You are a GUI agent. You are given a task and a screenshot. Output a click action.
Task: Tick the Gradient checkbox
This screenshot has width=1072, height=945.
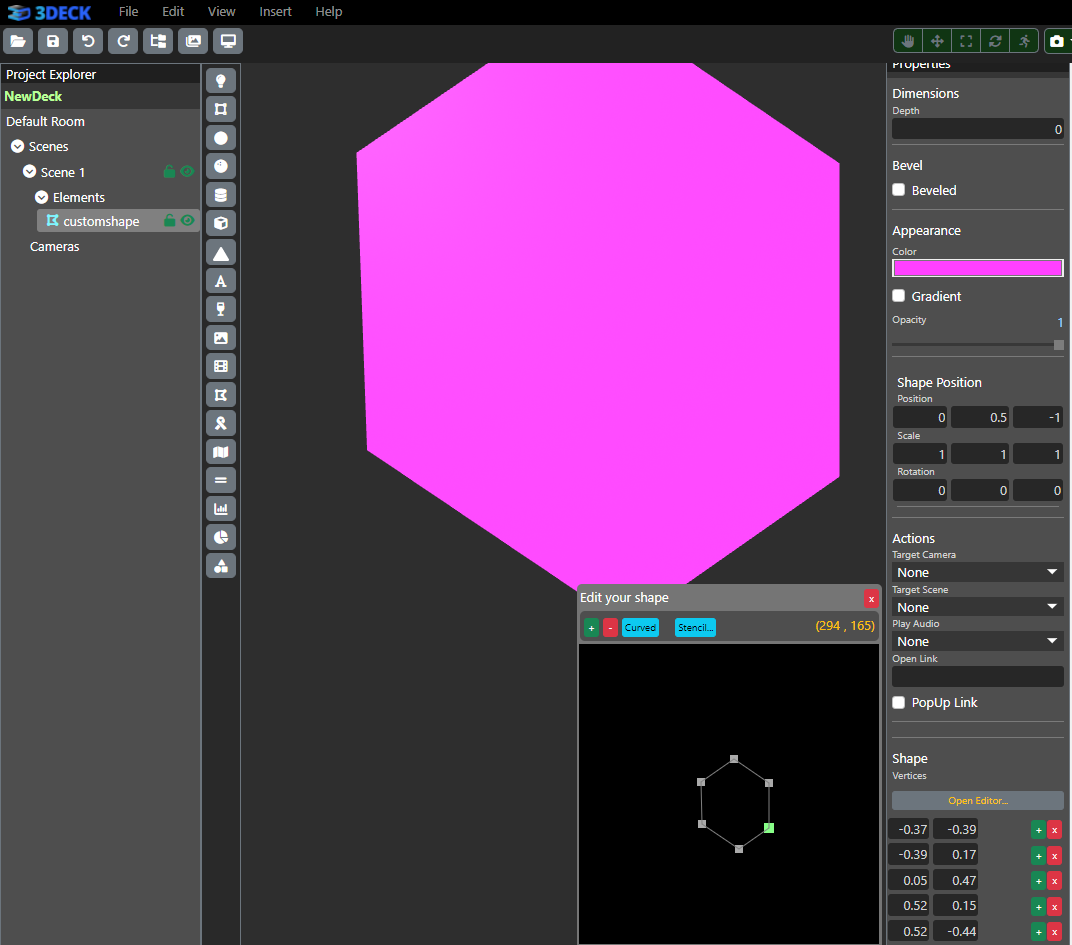[x=899, y=296]
